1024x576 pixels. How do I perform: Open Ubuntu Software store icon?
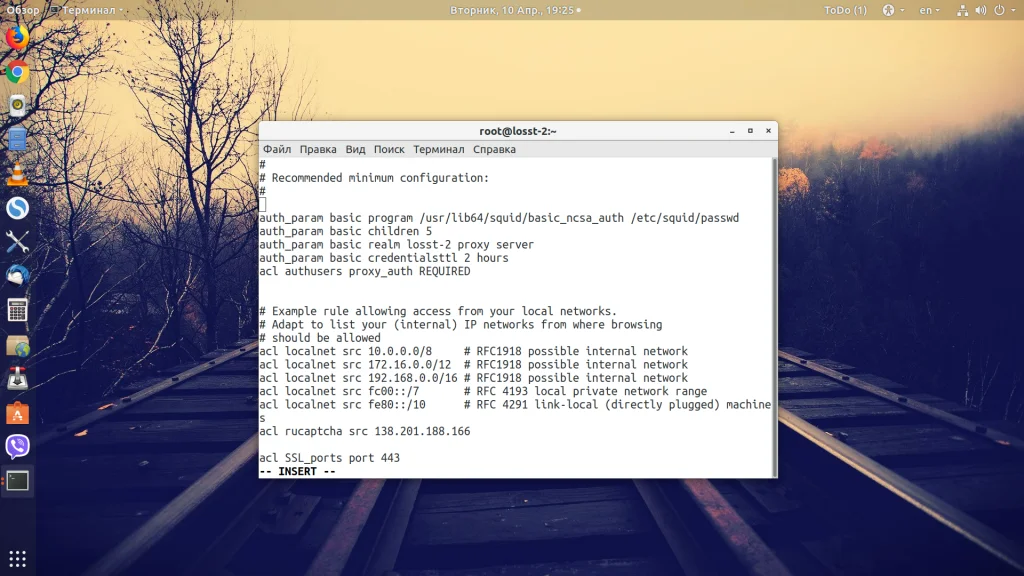coord(18,413)
